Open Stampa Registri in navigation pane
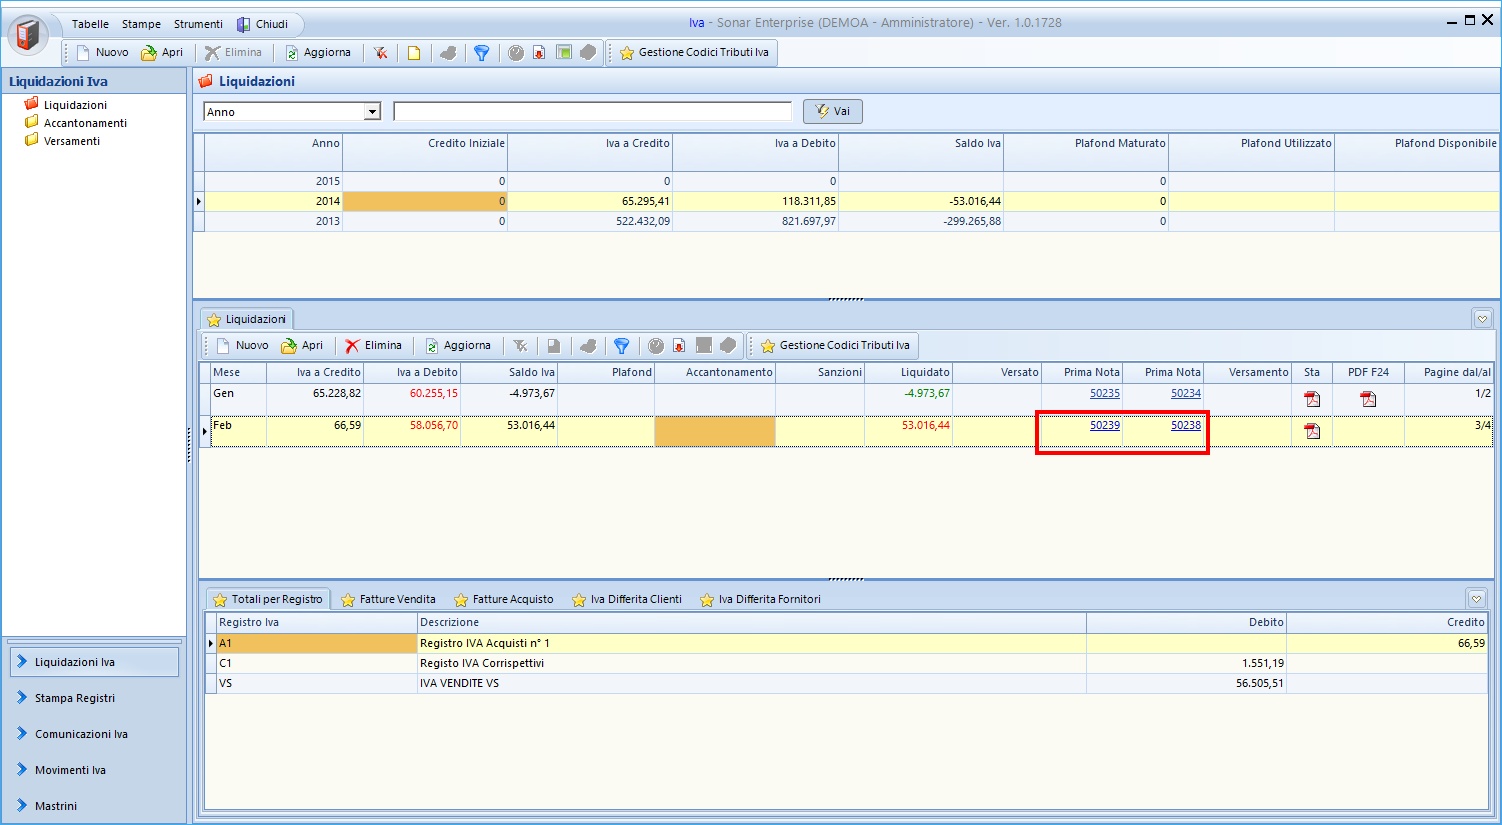This screenshot has height=825, width=1502. (x=75, y=698)
